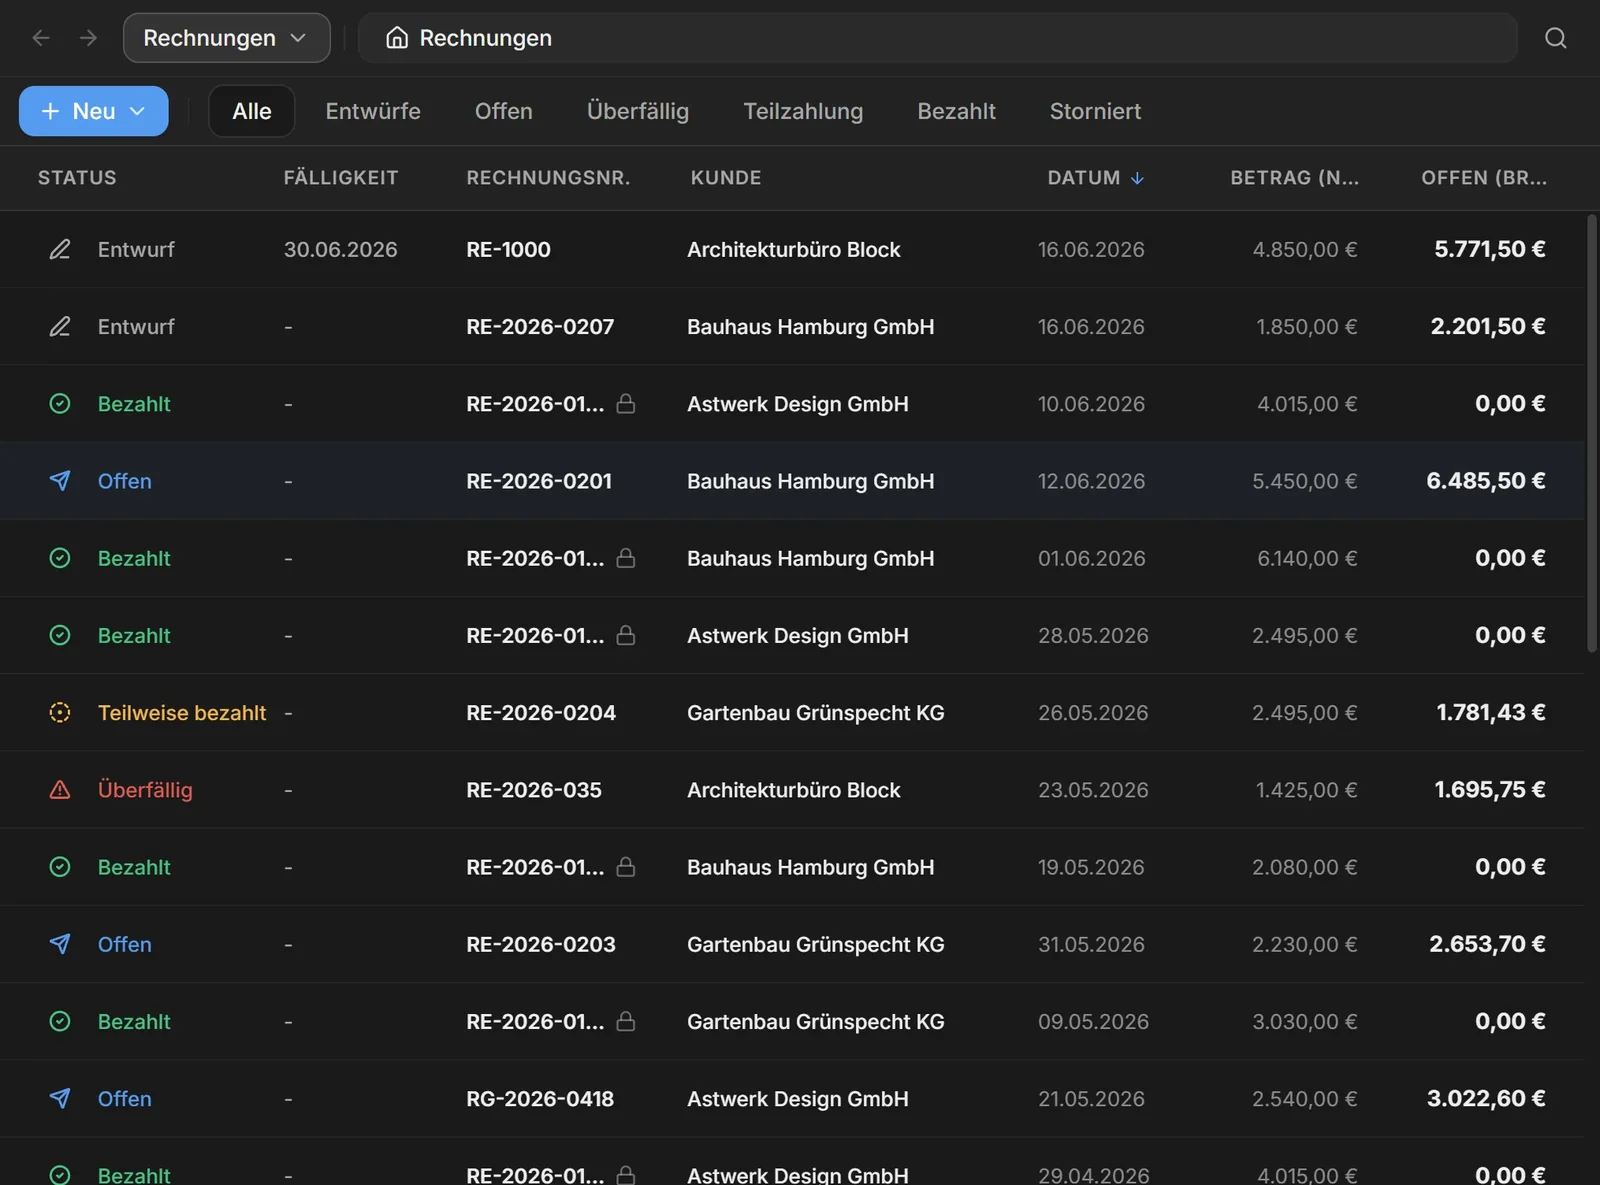
Task: Click pencil icon of draft RE-2026-0207
Action: pyautogui.click(x=60, y=326)
